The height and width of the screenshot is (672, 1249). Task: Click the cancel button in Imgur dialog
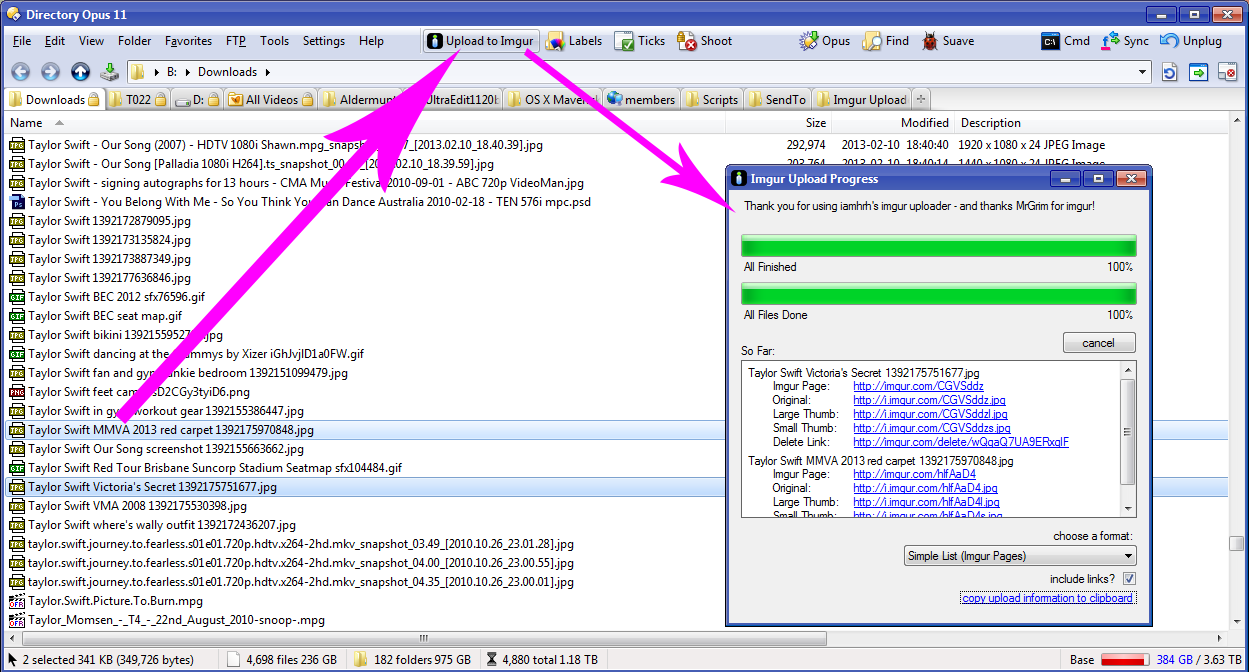coord(1099,343)
